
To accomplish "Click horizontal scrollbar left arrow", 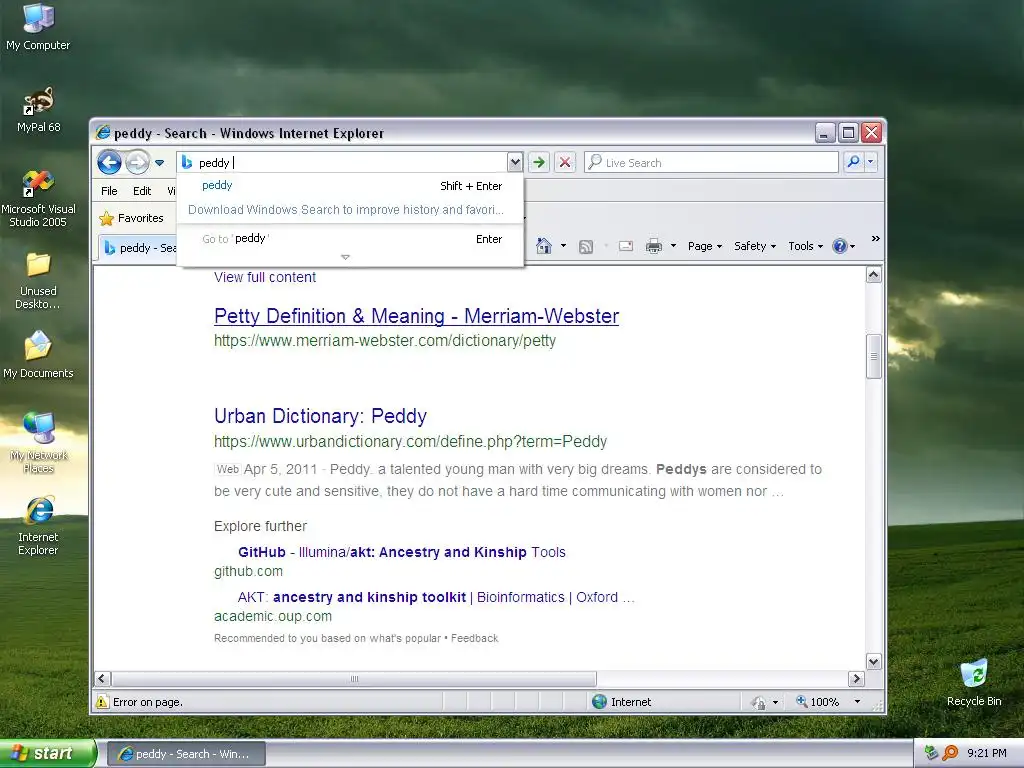I will coord(103,679).
